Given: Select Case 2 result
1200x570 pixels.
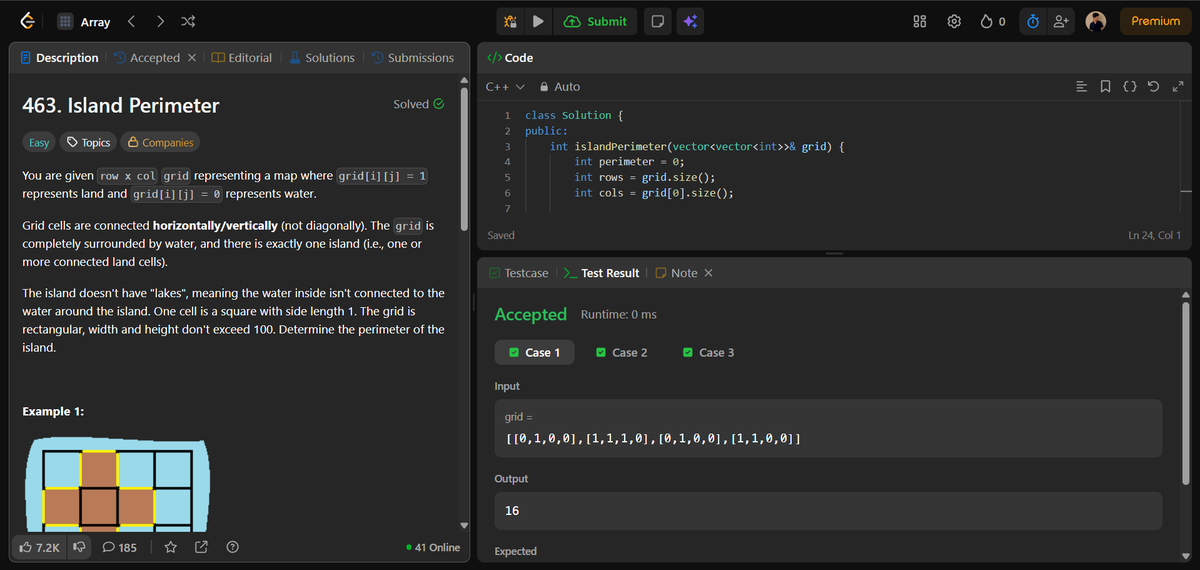Looking at the screenshot, I should tap(622, 352).
